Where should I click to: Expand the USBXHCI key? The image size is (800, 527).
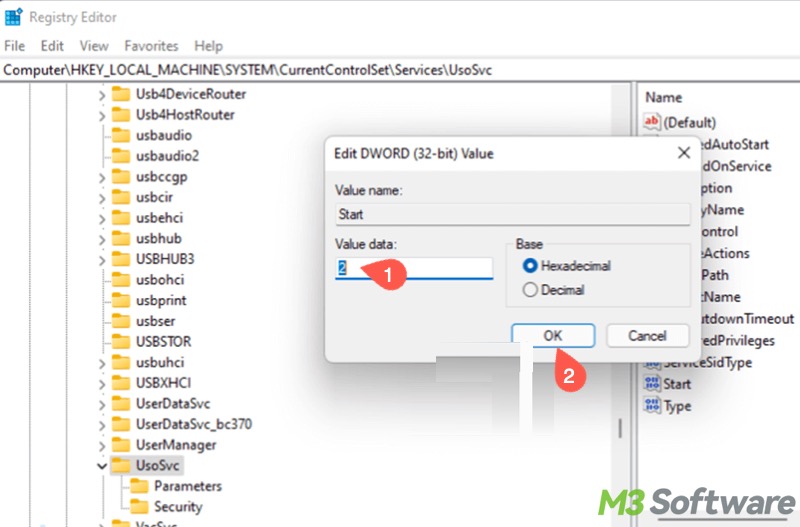pyautogui.click(x=102, y=384)
